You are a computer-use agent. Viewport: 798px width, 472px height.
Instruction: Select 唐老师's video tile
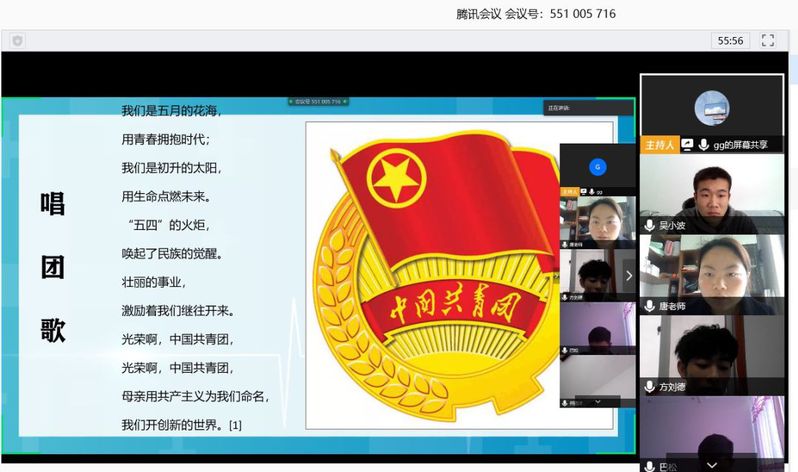click(711, 274)
